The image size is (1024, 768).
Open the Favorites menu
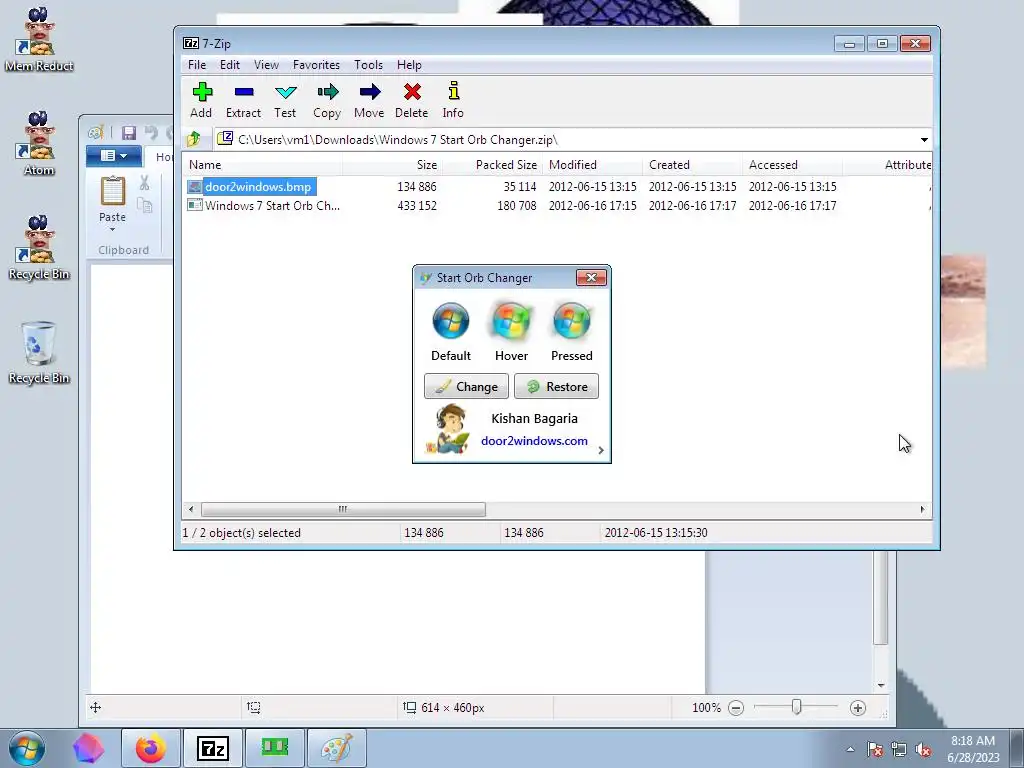(316, 65)
